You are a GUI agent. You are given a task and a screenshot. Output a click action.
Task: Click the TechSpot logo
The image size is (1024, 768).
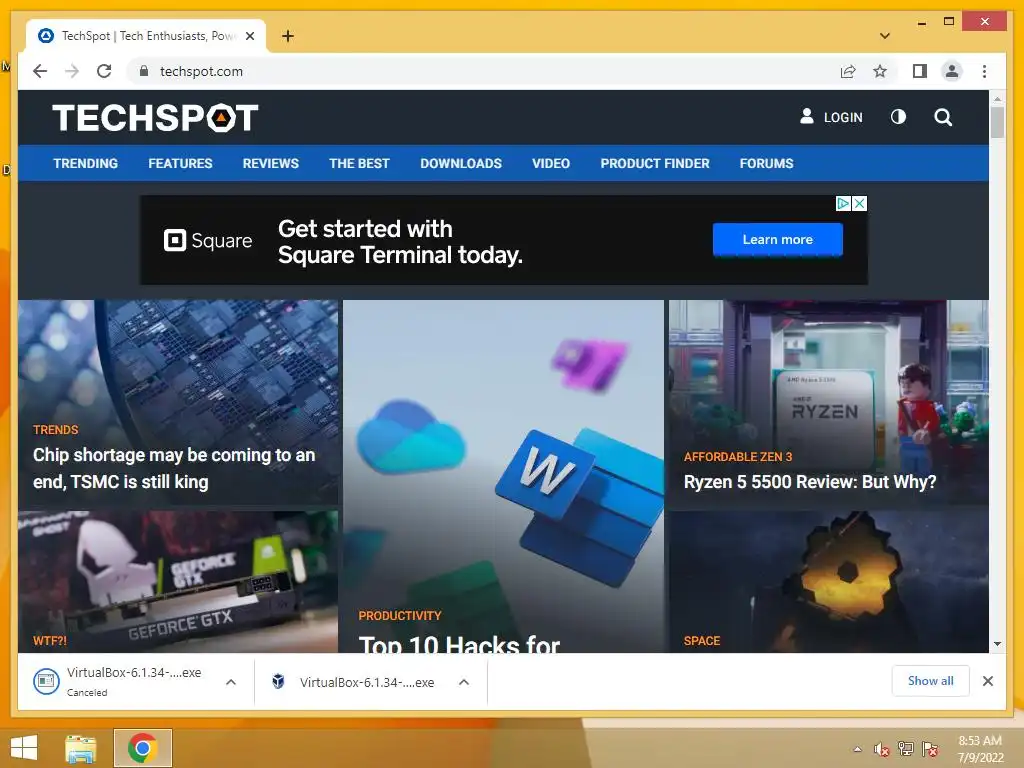click(x=155, y=118)
